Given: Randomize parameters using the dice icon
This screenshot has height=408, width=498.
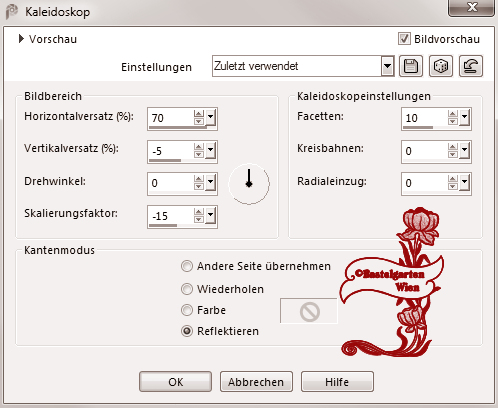Looking at the screenshot, I should point(441,66).
